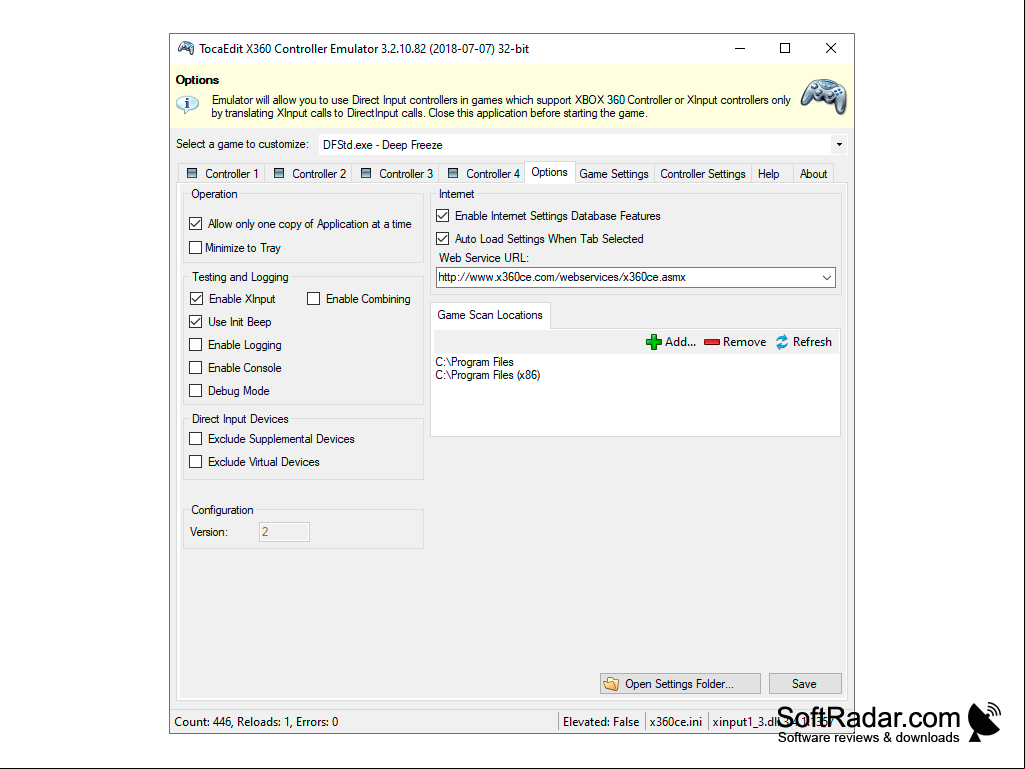Click the gamepad app icon in title bar

pos(186,48)
